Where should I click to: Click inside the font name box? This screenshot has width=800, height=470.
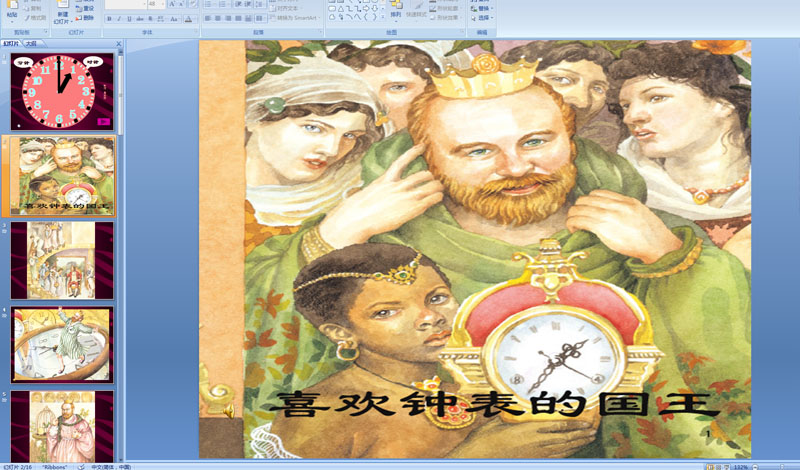(124, 4)
